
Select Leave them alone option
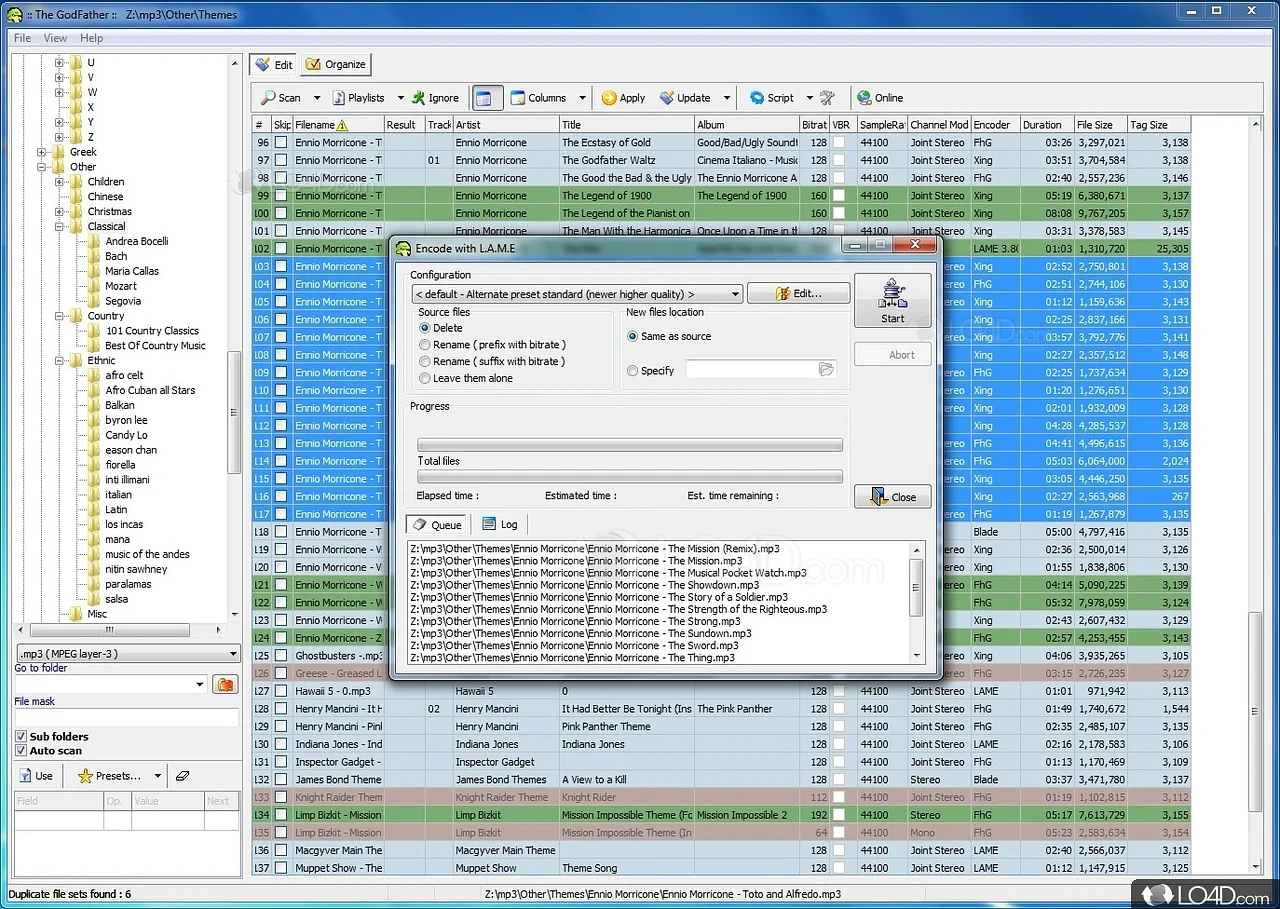466,378
